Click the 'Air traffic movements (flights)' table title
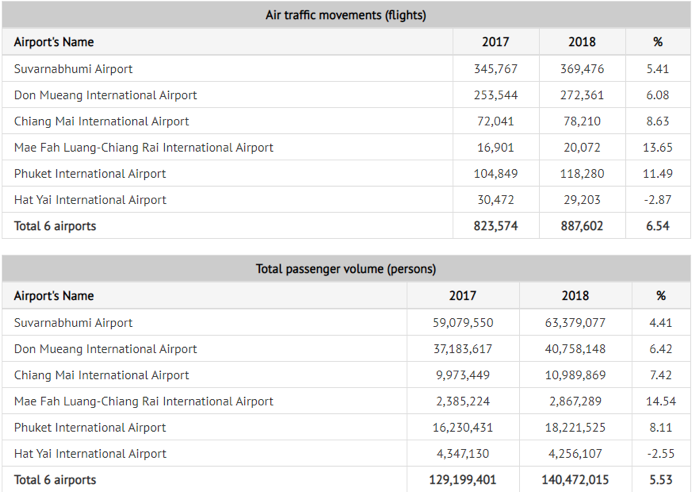Image resolution: width=692 pixels, height=492 pixels. 345,15
